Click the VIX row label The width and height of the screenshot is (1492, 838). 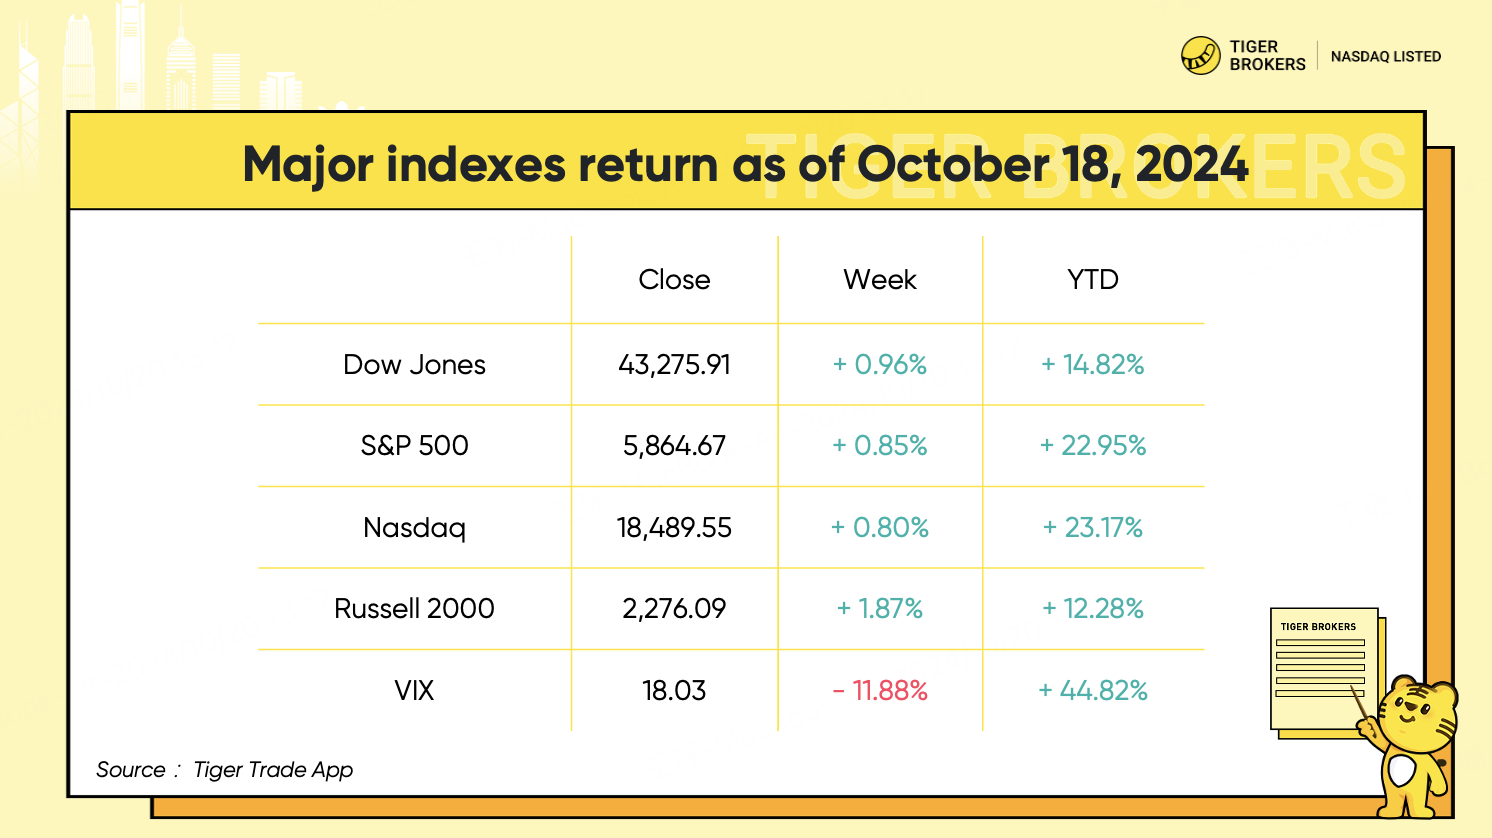click(x=414, y=691)
